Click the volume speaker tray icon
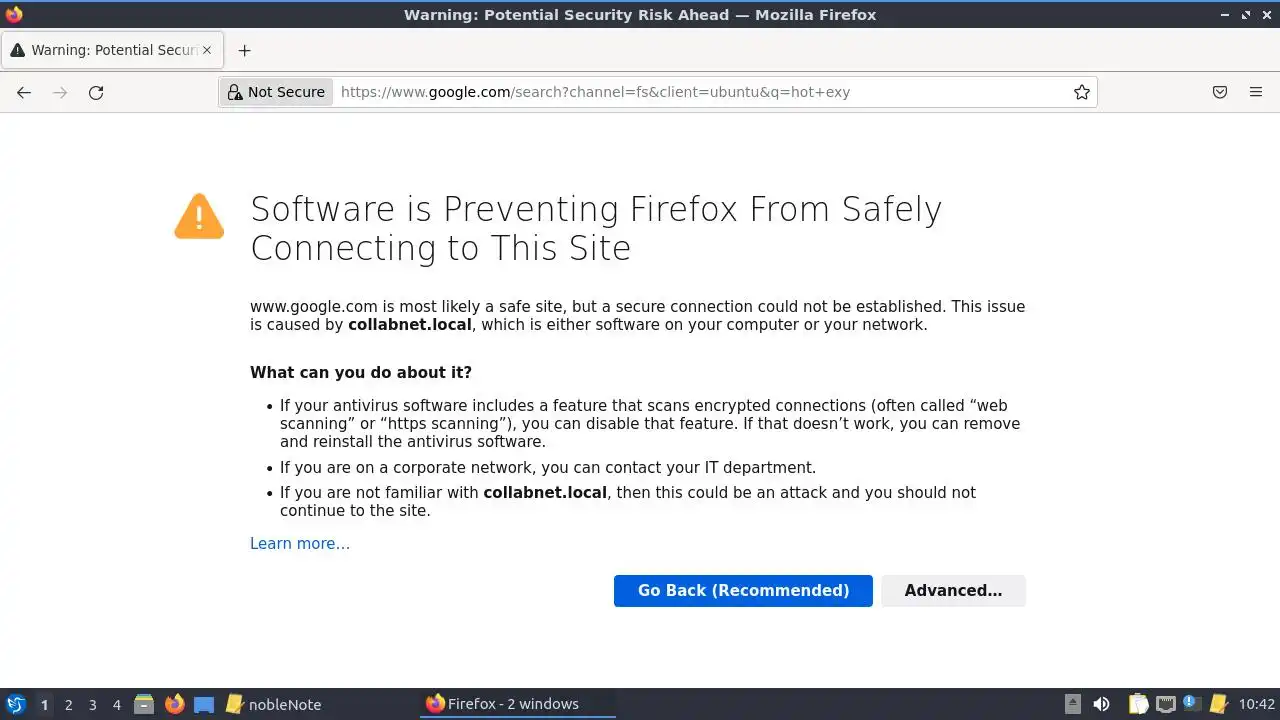This screenshot has height=720, width=1280. click(x=1101, y=704)
